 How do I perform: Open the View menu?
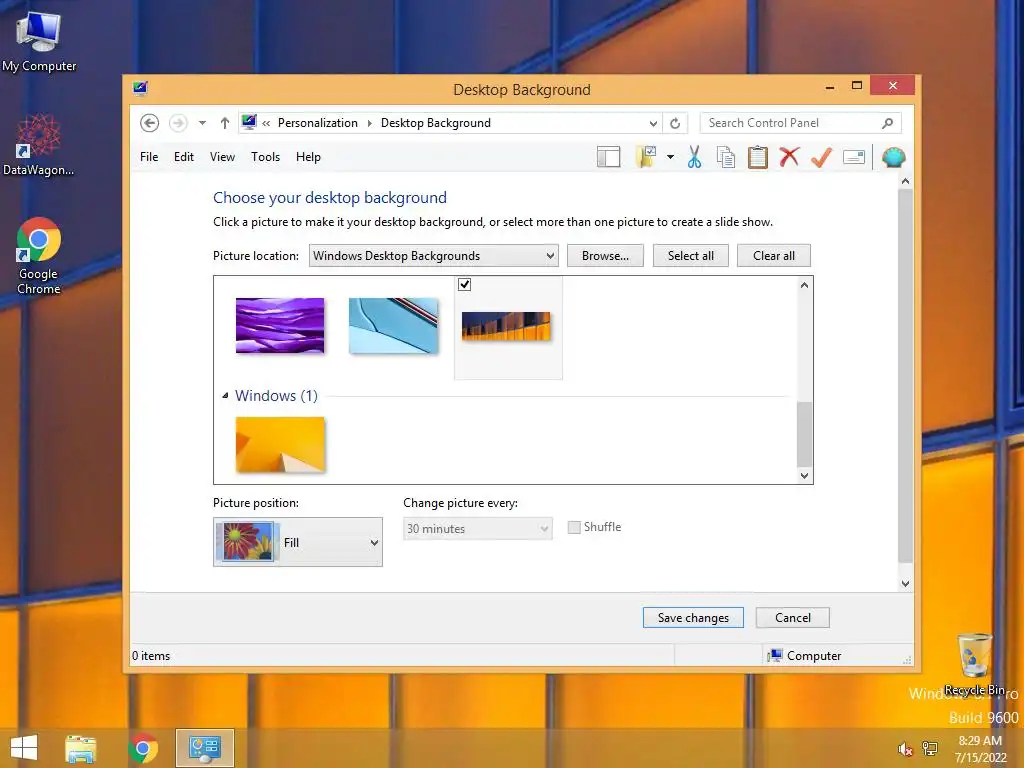[222, 157]
